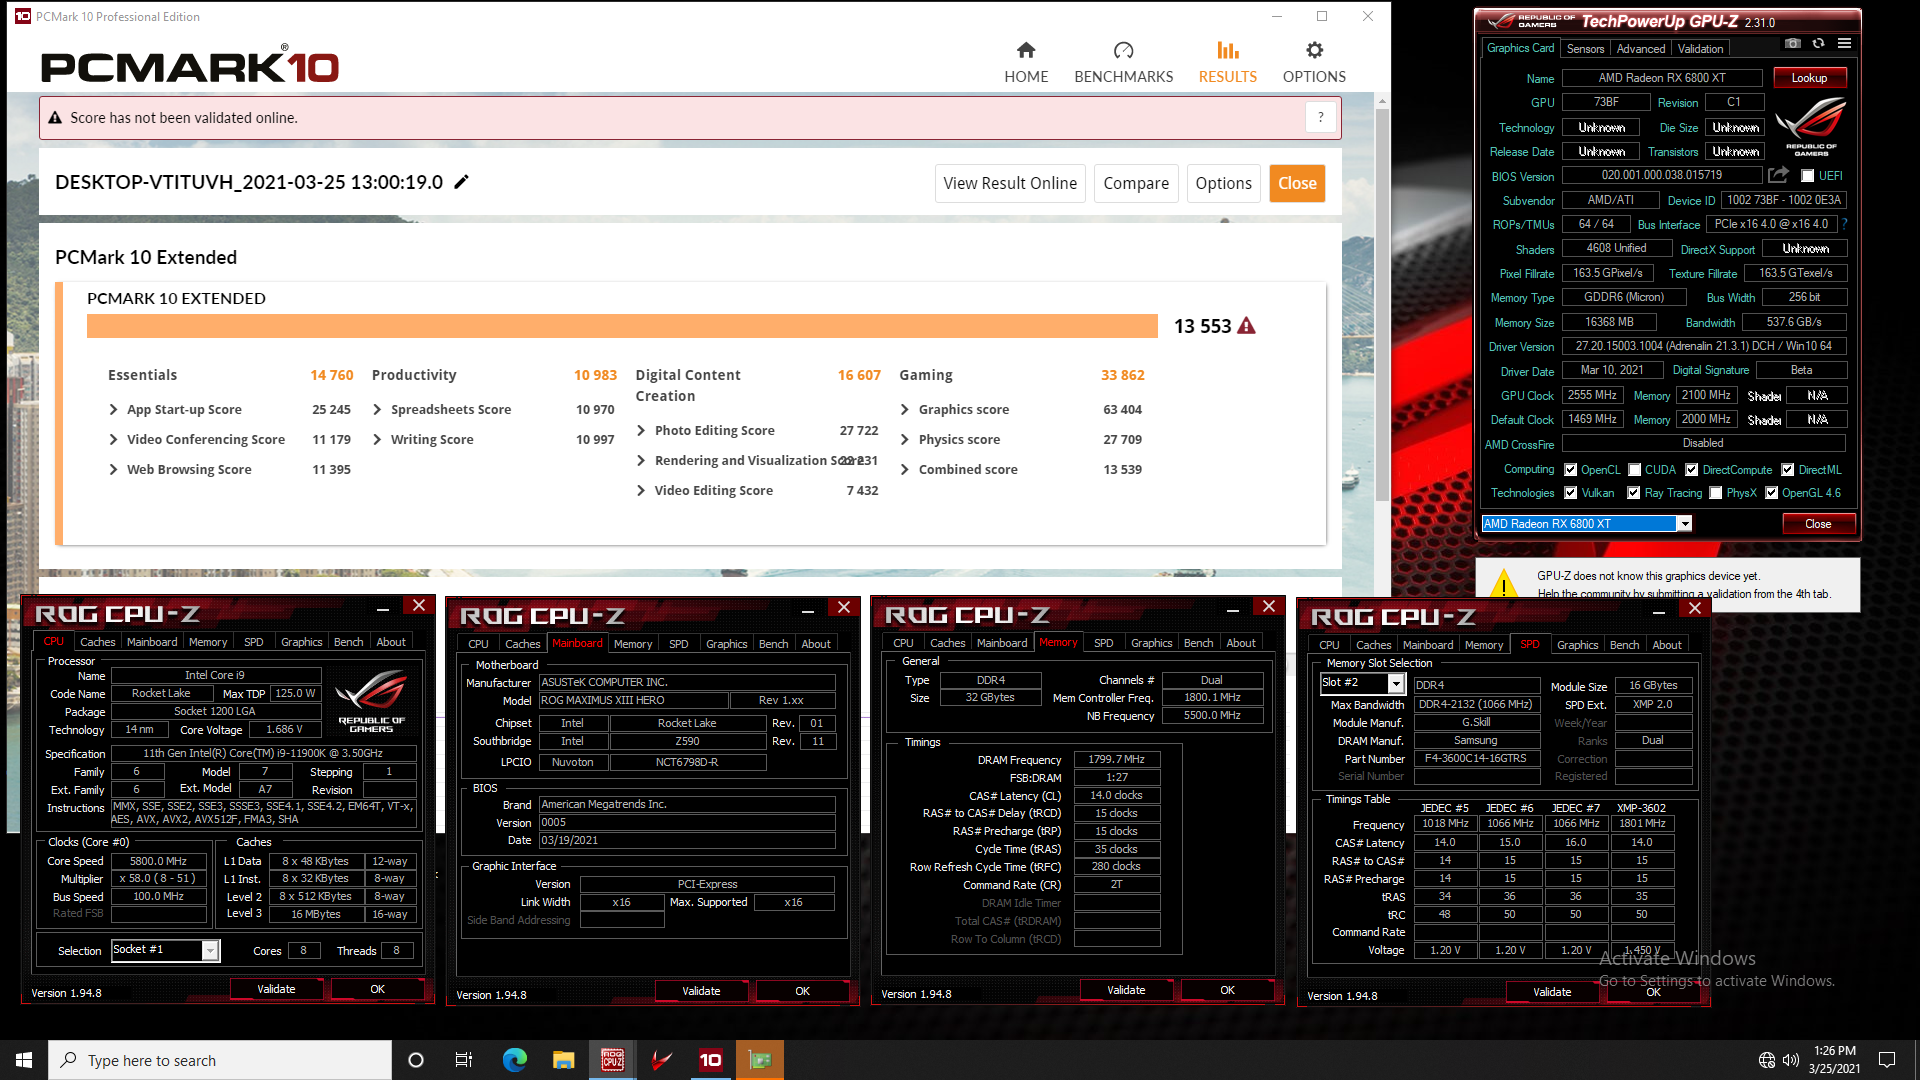
Task: Switch to GPU-Z Validation tab
Action: point(1700,48)
